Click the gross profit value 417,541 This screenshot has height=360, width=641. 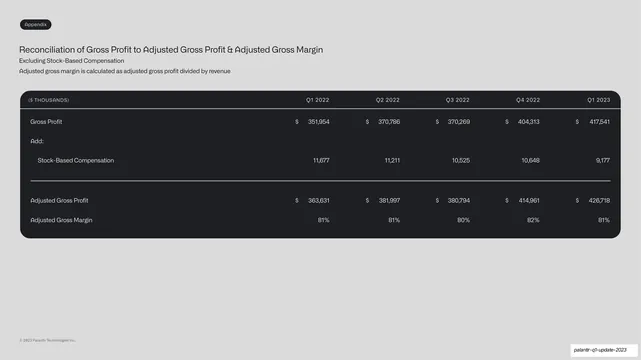(x=599, y=122)
